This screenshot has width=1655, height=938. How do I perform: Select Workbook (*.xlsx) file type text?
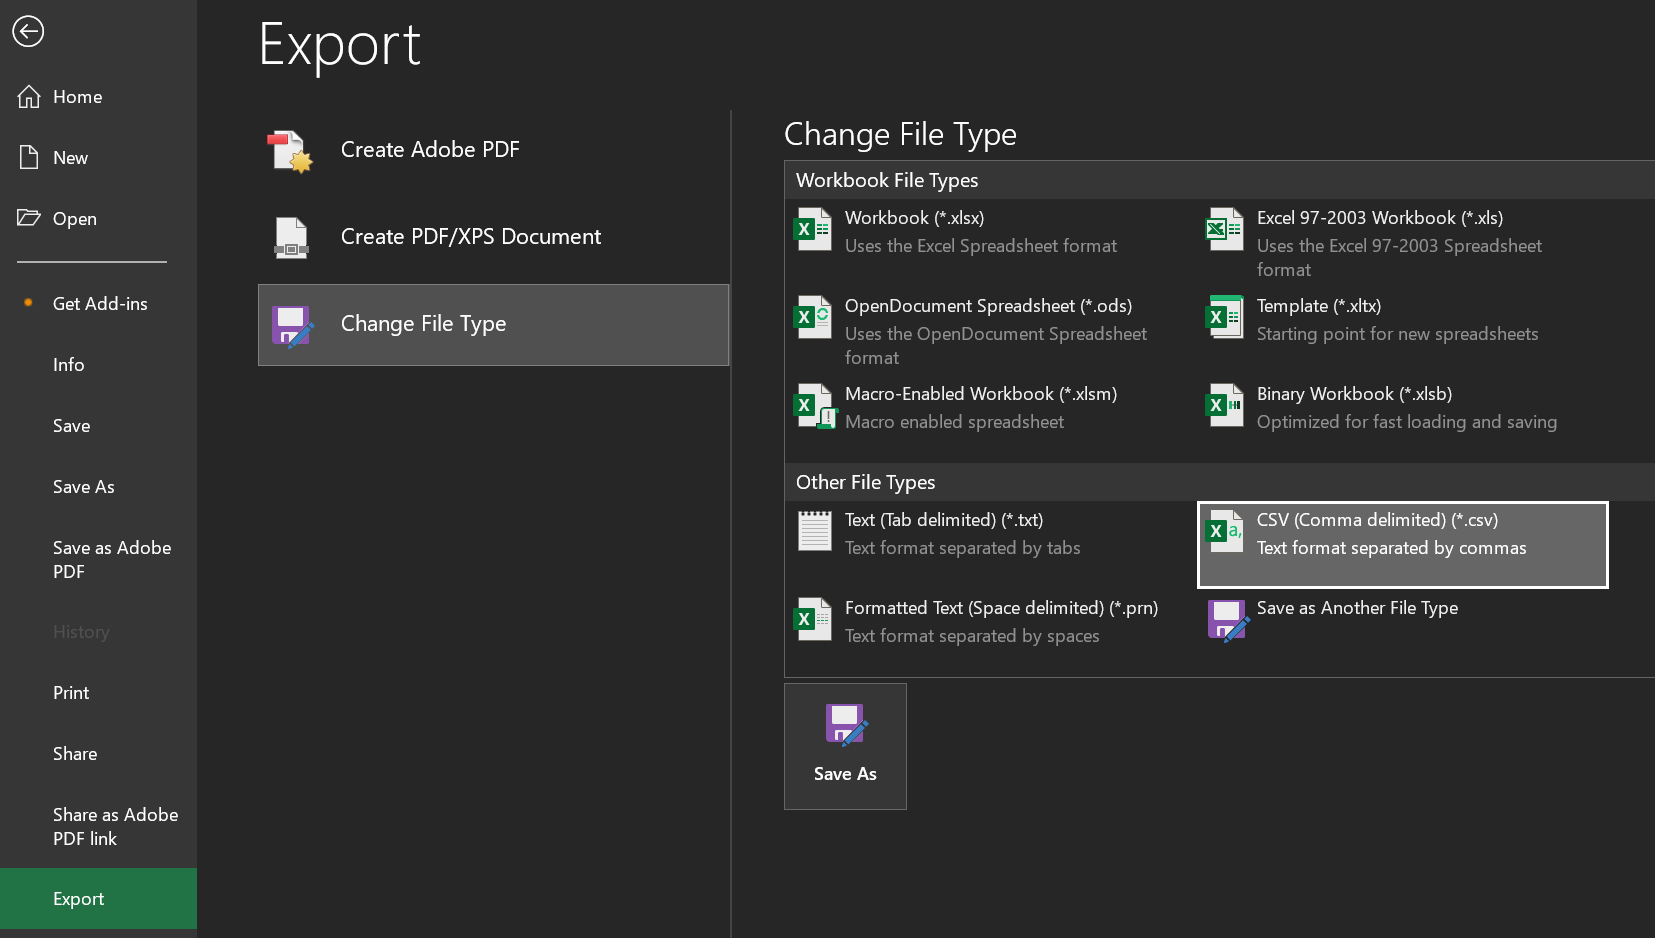coord(914,218)
